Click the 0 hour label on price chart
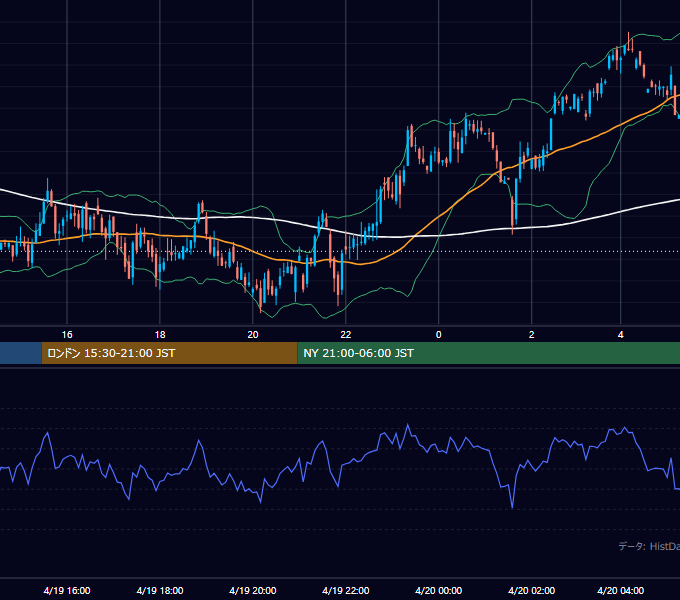Image resolution: width=680 pixels, height=600 pixels. [438, 335]
